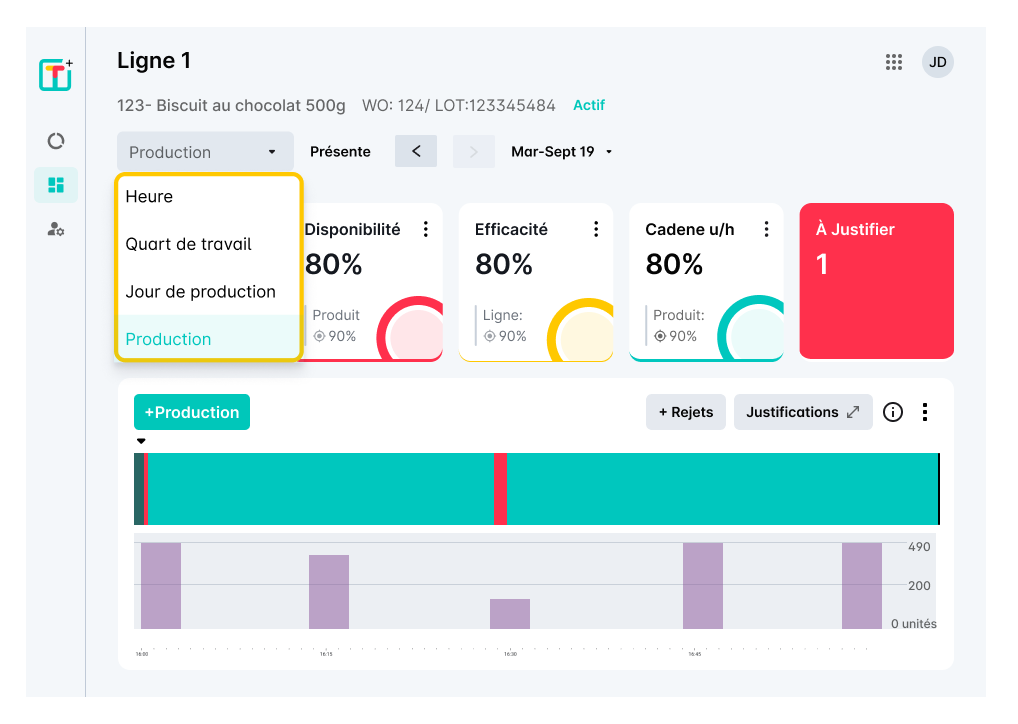Viewport: 1018px width, 724px height.
Task: Click the last purple production bar
Action: (x=862, y=586)
